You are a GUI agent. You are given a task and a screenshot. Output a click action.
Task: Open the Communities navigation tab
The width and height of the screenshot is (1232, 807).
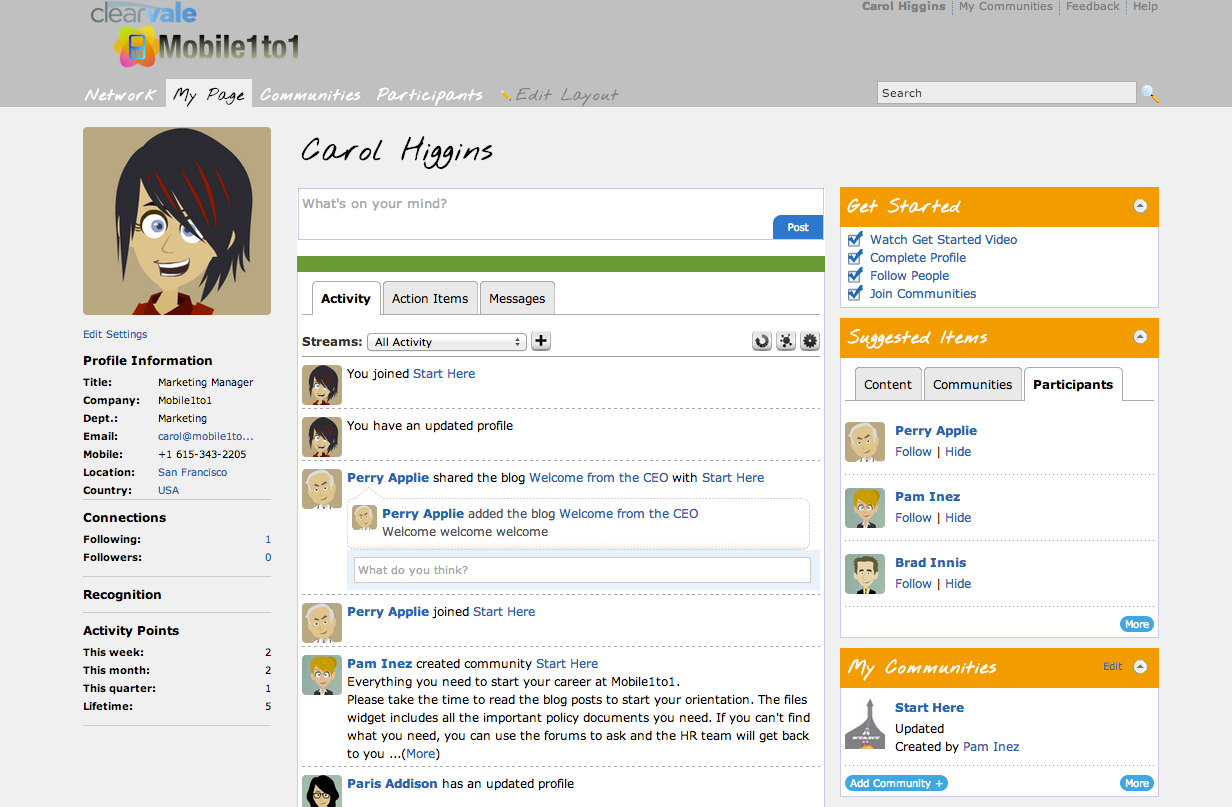tap(311, 95)
